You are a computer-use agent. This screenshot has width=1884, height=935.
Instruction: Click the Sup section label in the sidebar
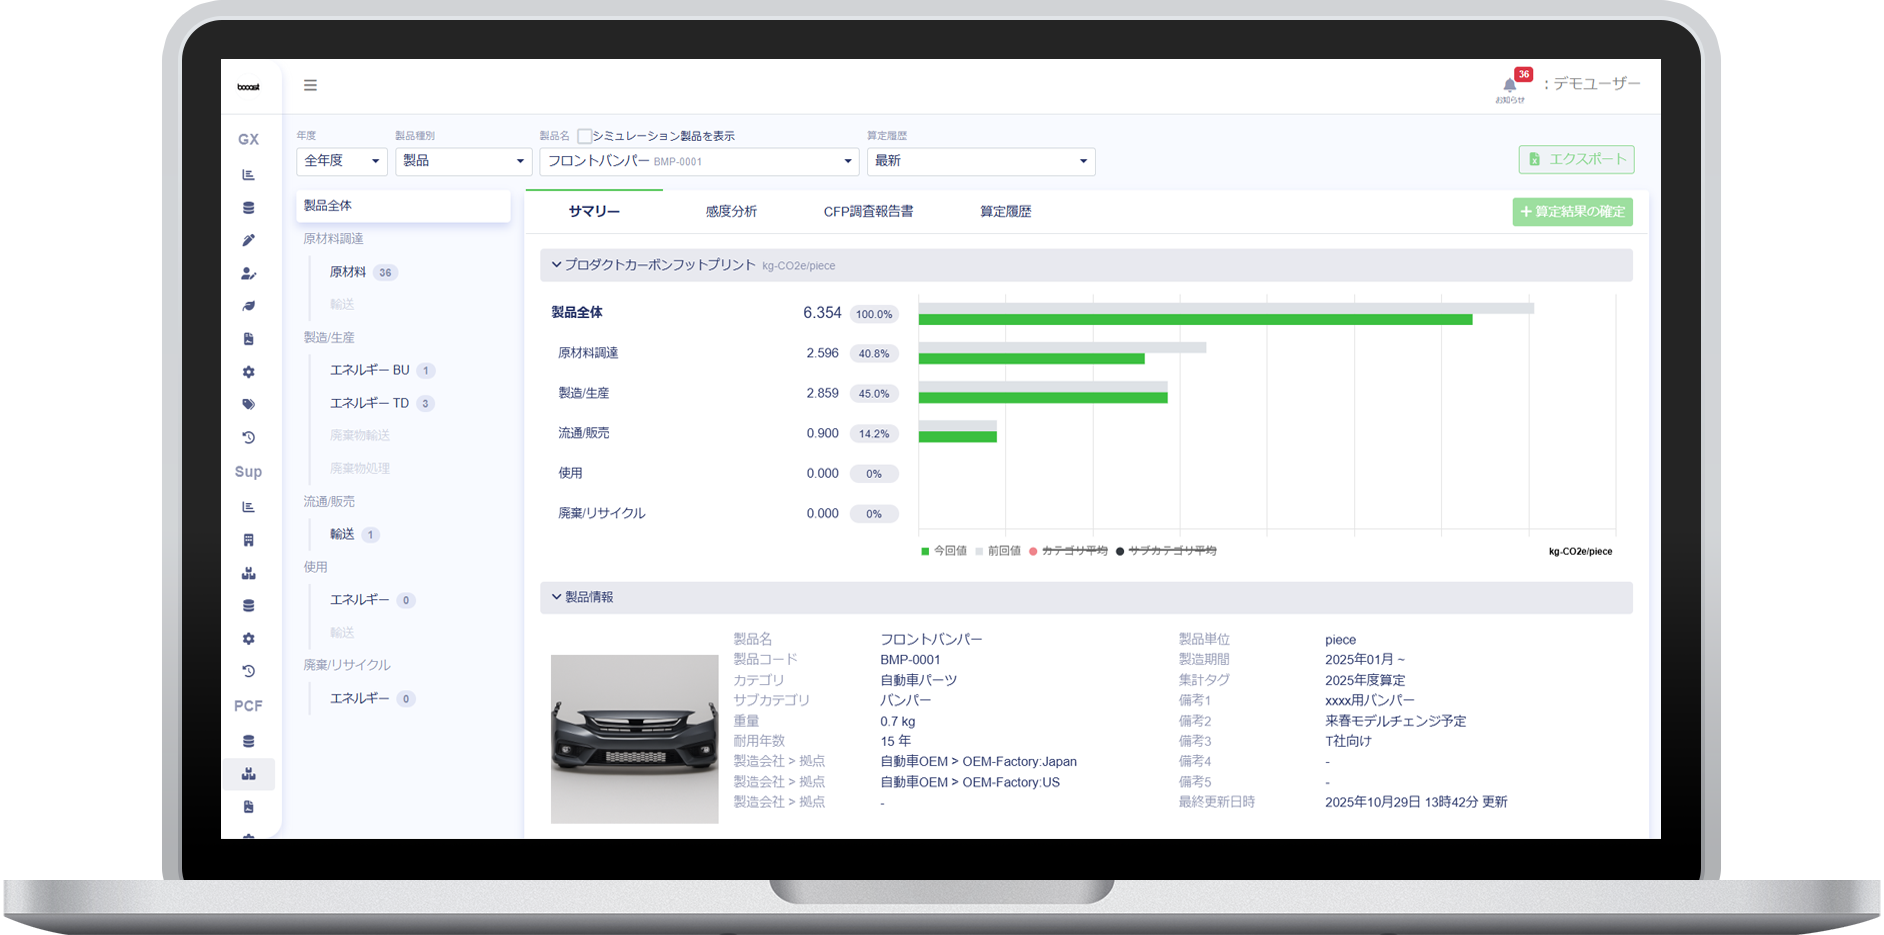pos(248,472)
